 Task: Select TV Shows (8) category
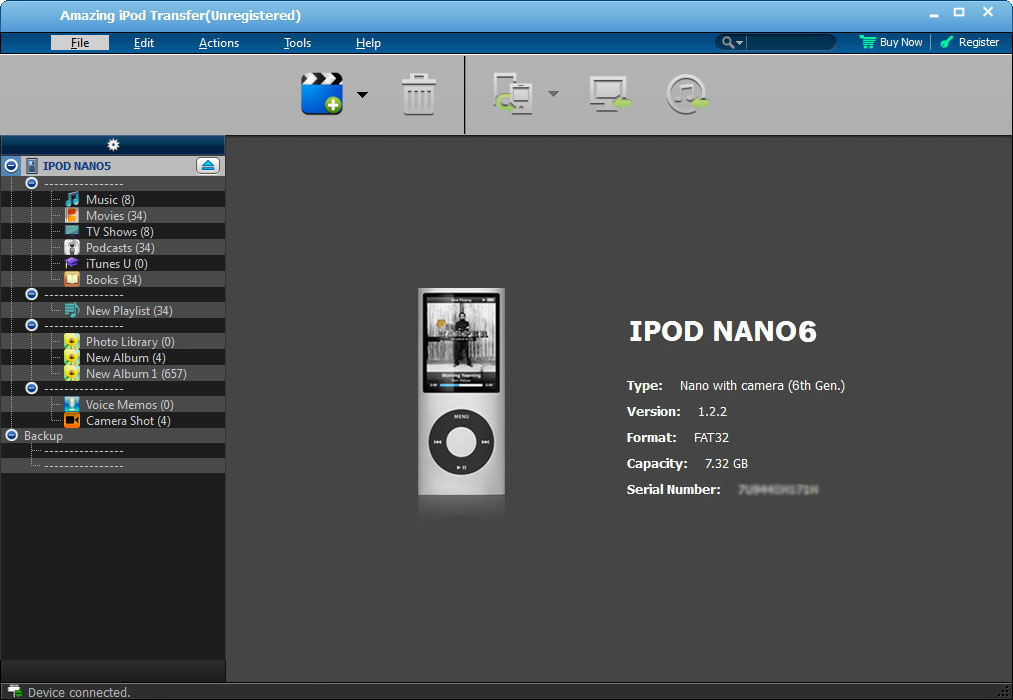120,231
